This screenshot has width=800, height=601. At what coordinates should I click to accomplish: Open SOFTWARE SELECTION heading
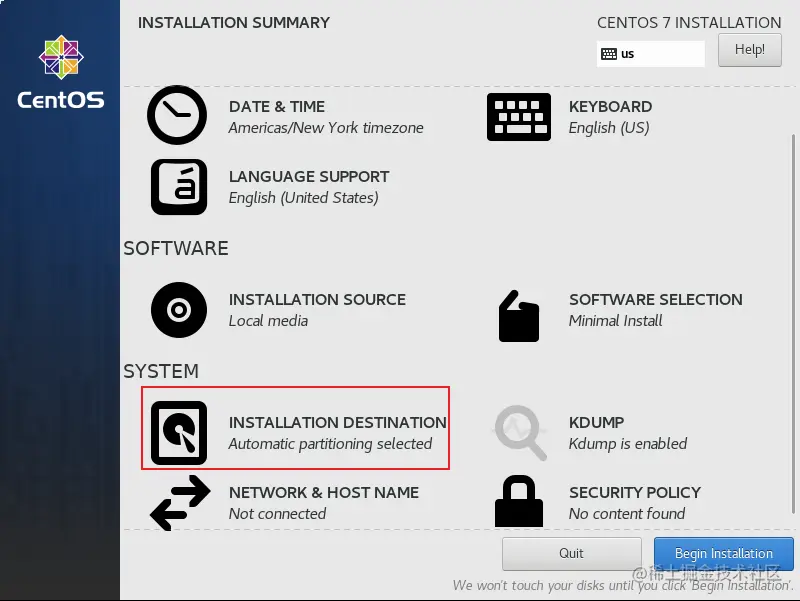[x=656, y=299]
